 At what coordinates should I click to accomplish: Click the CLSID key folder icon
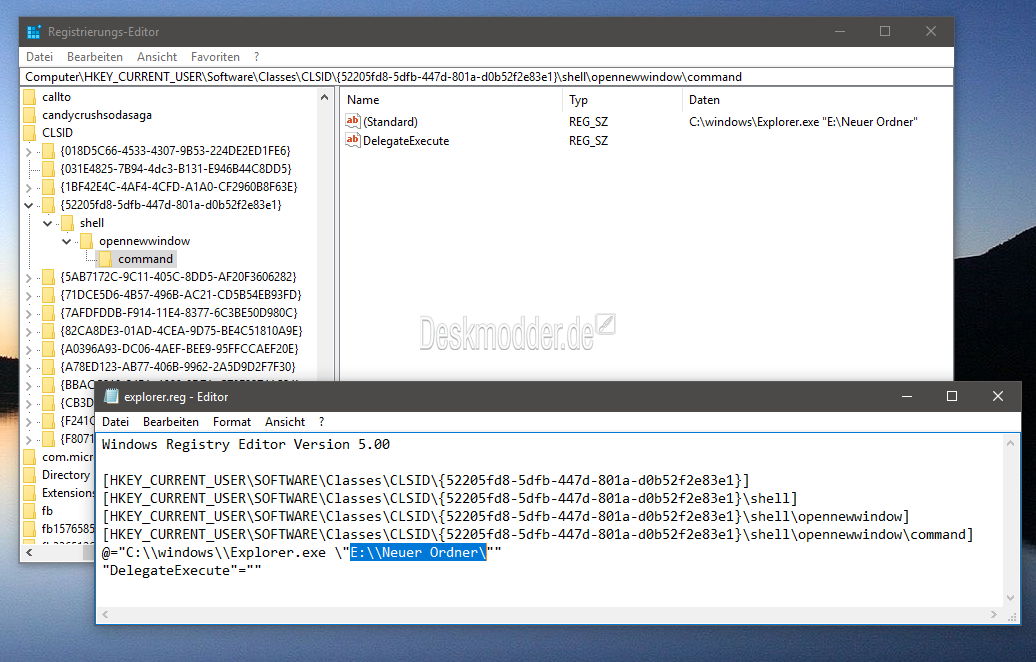tap(29, 133)
